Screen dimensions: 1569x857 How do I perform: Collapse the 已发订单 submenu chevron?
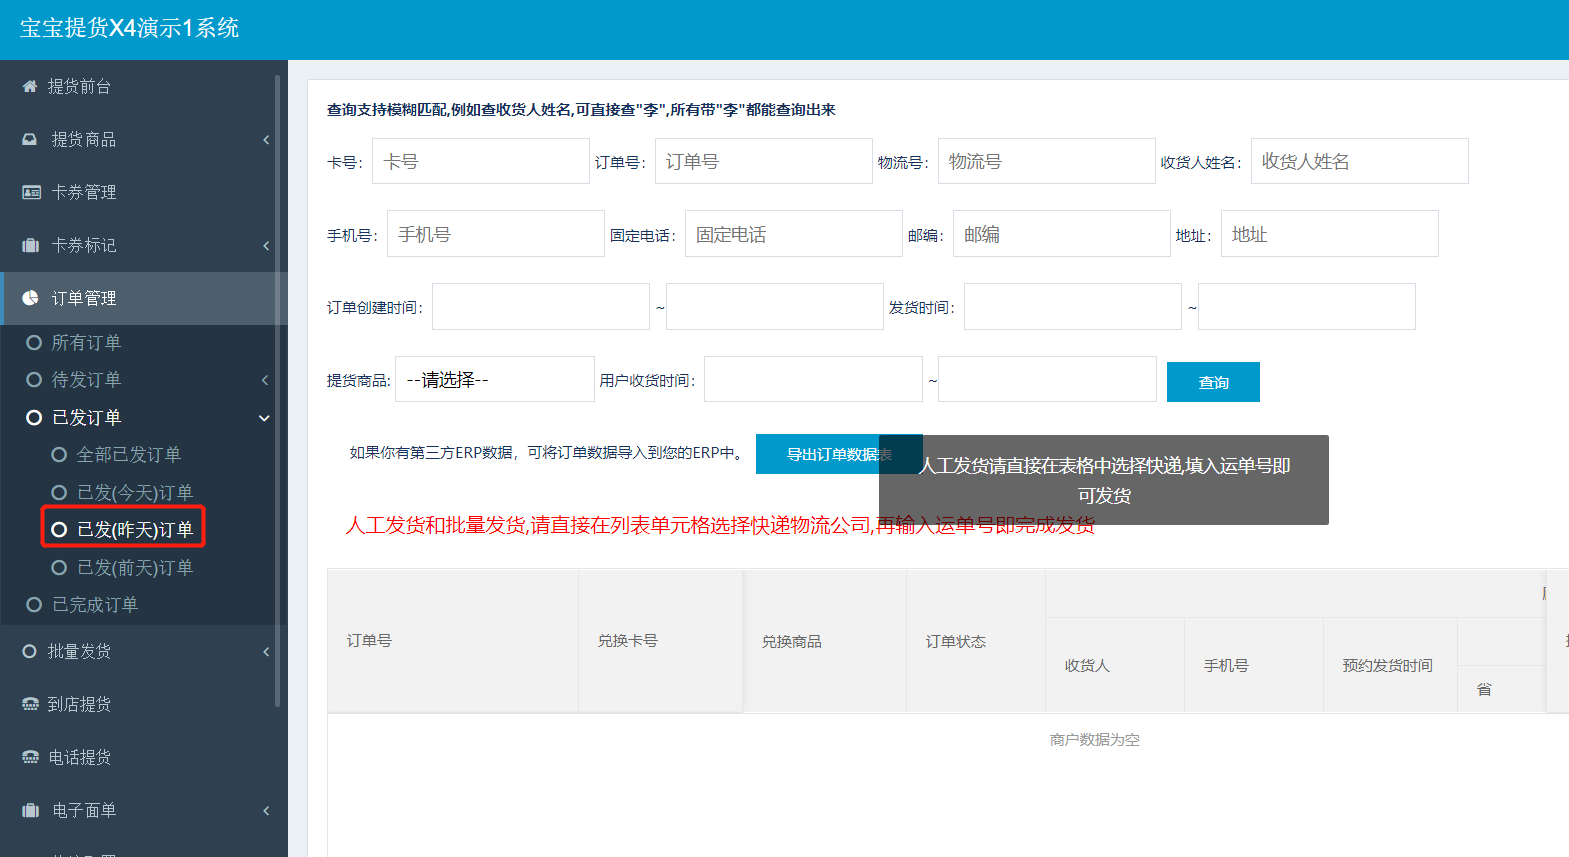264,418
